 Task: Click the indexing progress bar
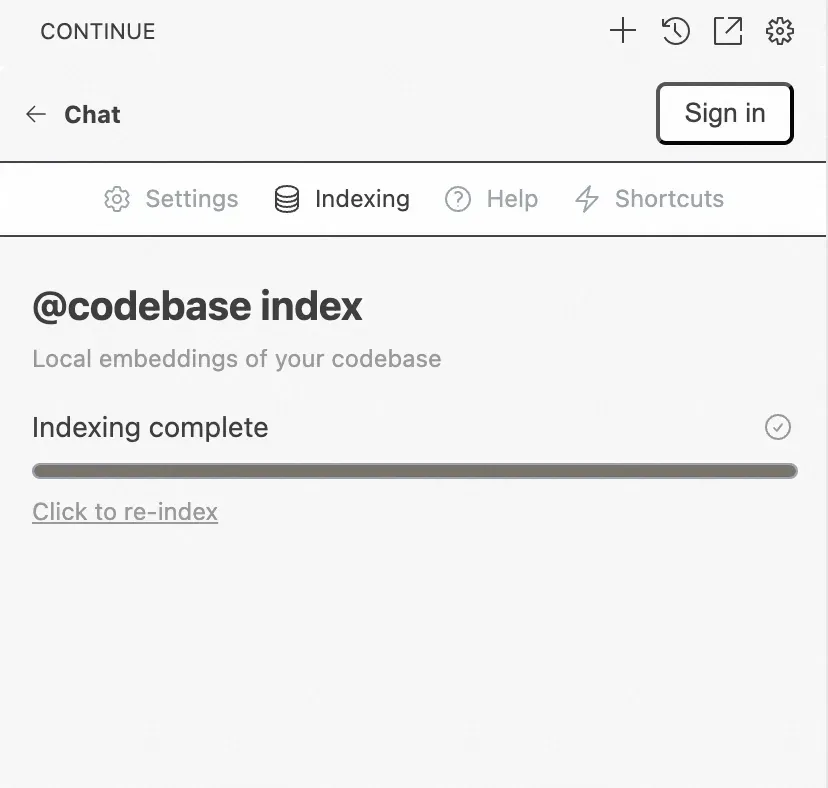(x=414, y=471)
